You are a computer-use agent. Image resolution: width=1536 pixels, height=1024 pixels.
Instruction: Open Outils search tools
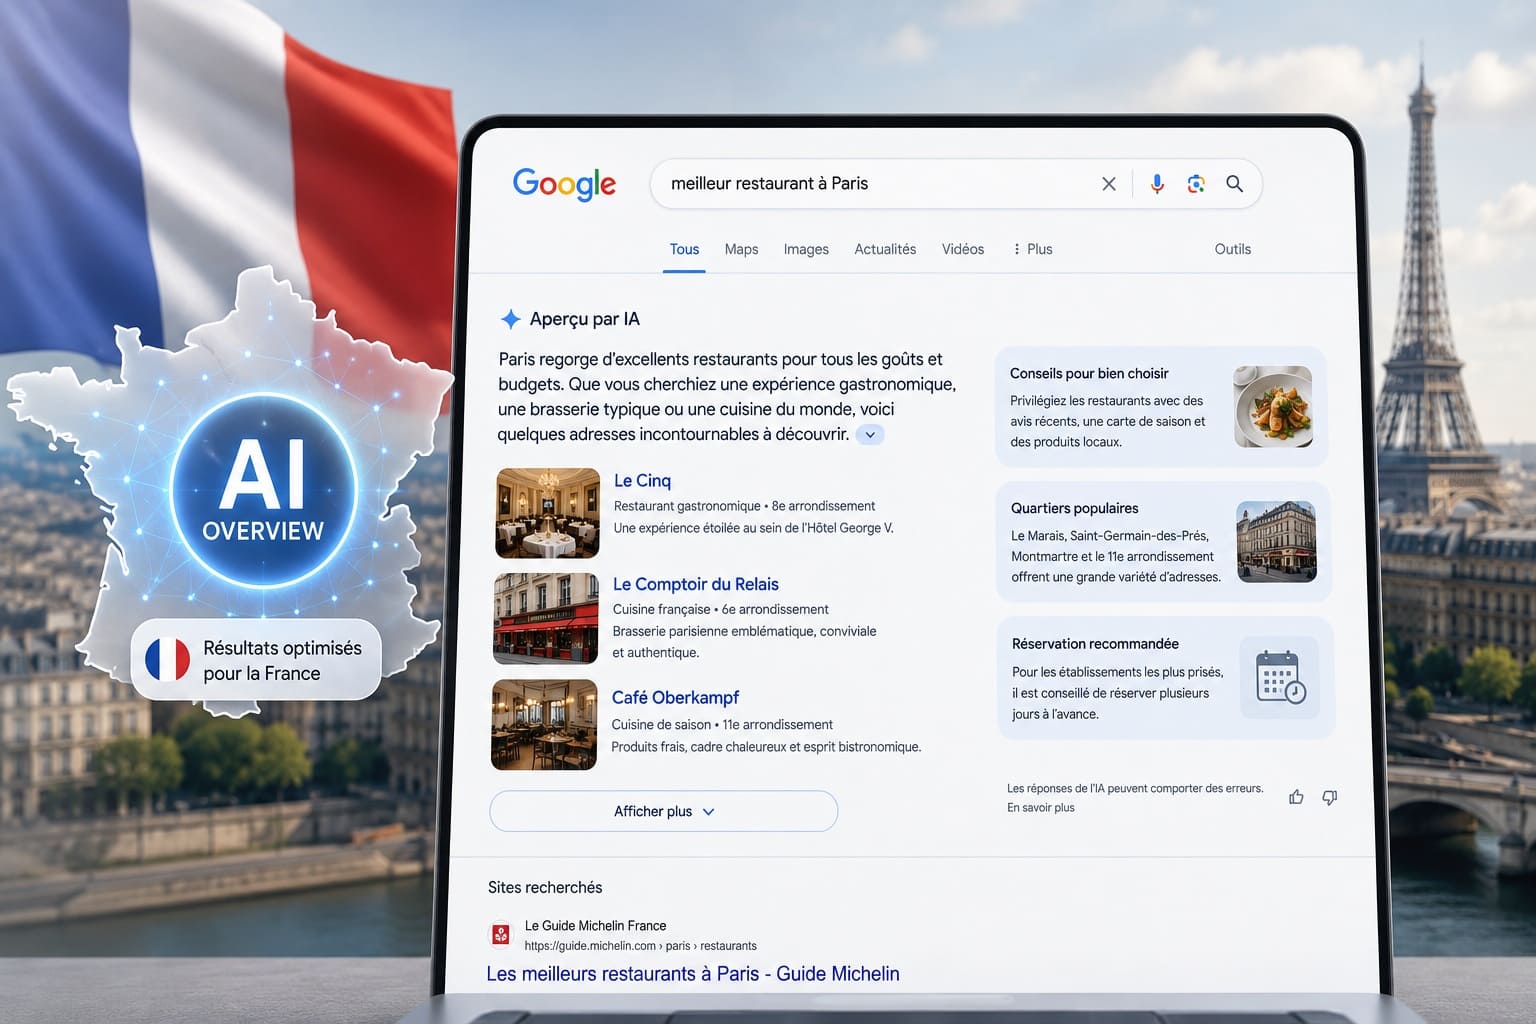pyautogui.click(x=1233, y=249)
